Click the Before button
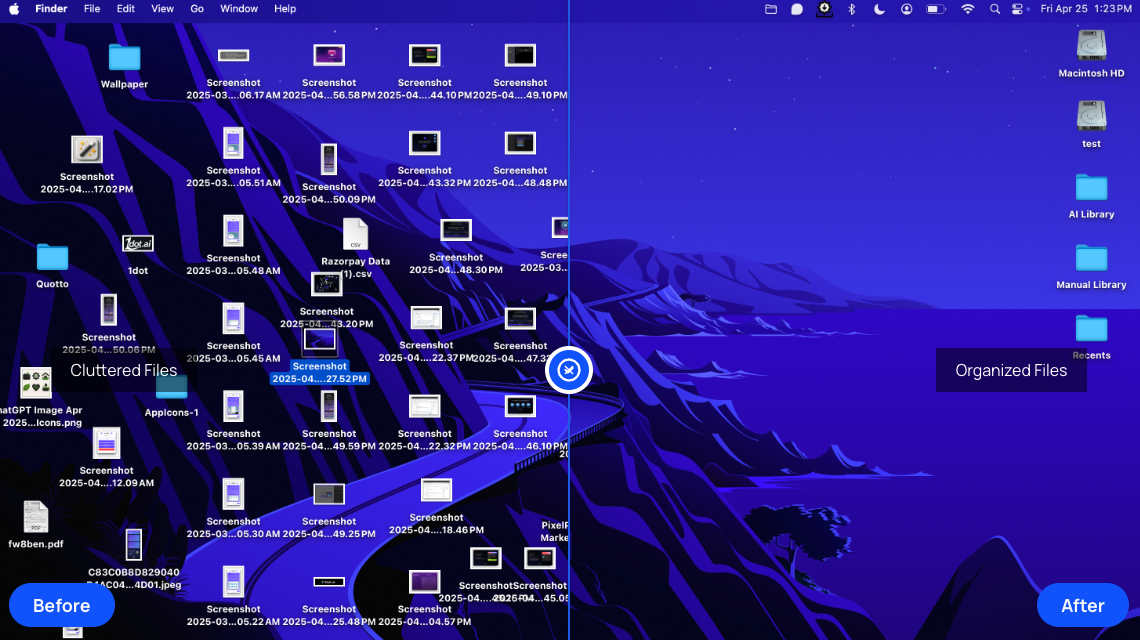 [61, 605]
